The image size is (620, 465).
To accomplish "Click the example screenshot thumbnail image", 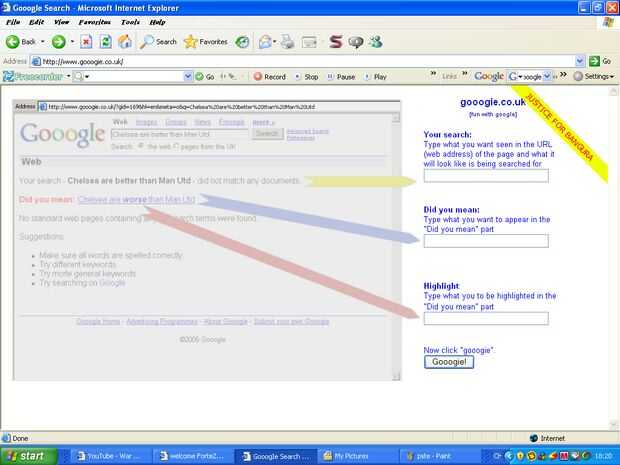I will coord(207,240).
